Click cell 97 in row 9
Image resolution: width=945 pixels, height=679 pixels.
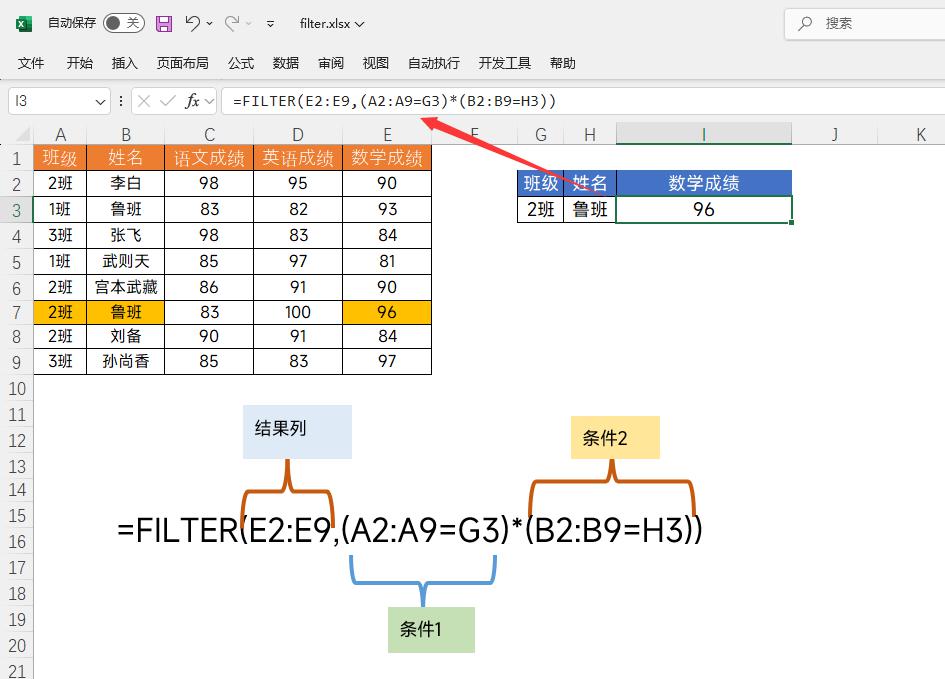click(x=387, y=361)
